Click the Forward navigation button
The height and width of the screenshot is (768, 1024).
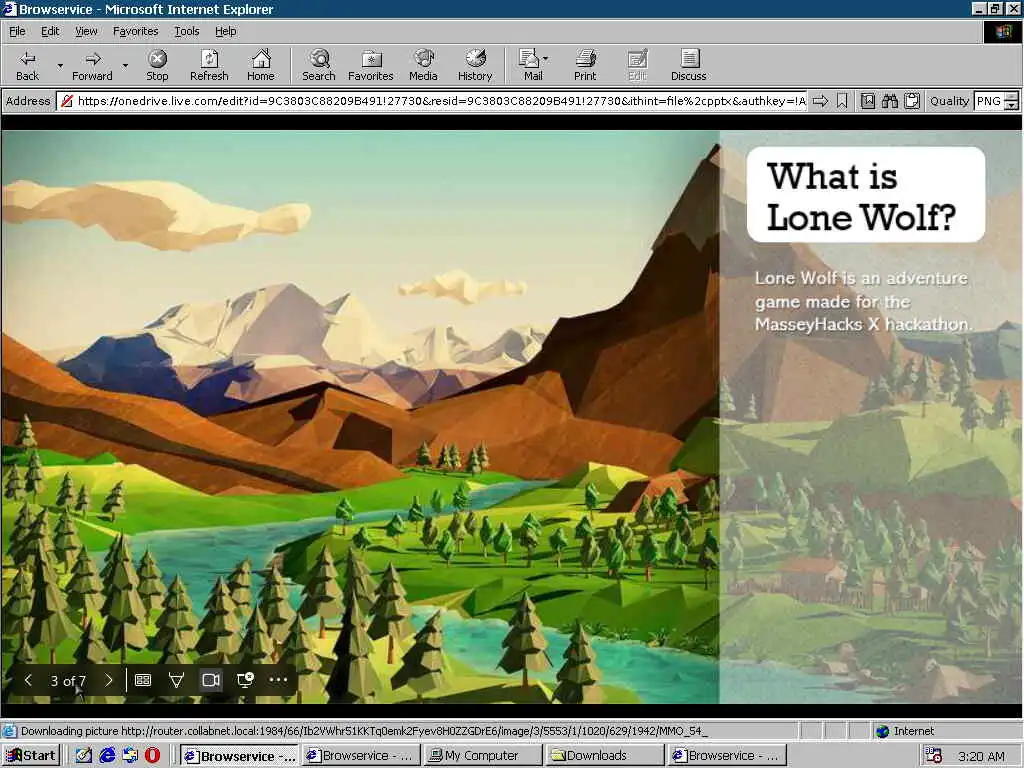(x=92, y=65)
